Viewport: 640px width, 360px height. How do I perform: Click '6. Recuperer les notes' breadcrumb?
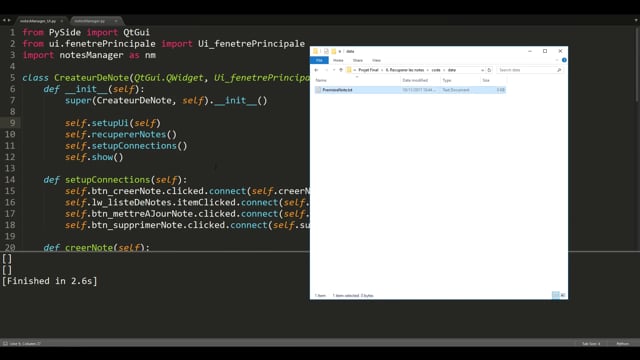tap(404, 70)
